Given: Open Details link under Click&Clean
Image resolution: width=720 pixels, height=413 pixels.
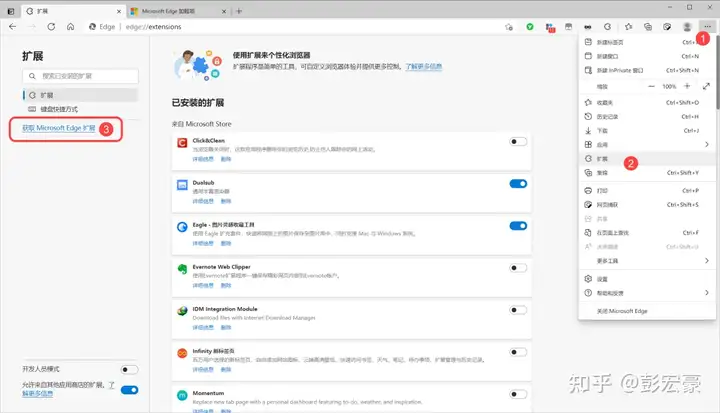Looking at the screenshot, I should pos(203,159).
